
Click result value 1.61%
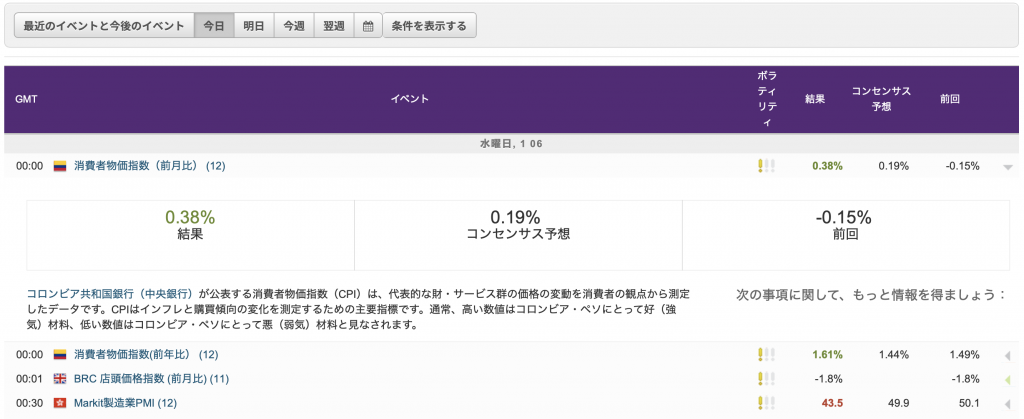pos(827,354)
